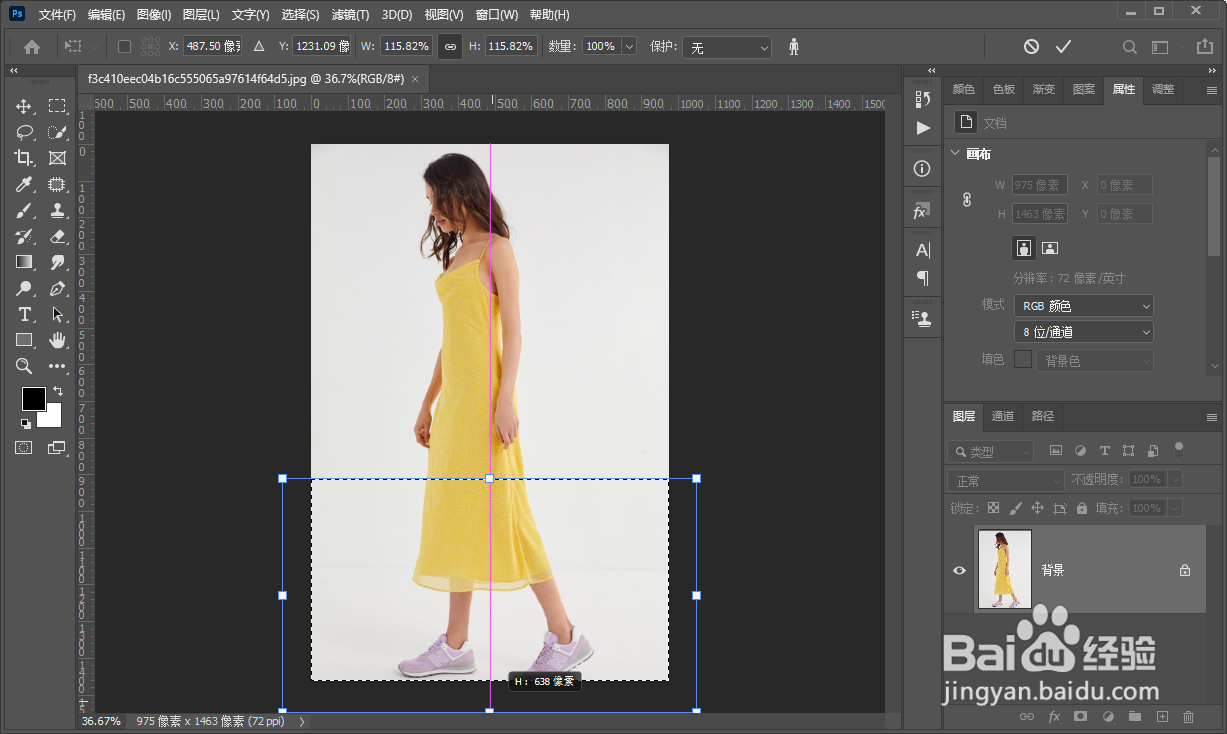
Task: Commit the transform with the checkmark
Action: (x=1063, y=47)
